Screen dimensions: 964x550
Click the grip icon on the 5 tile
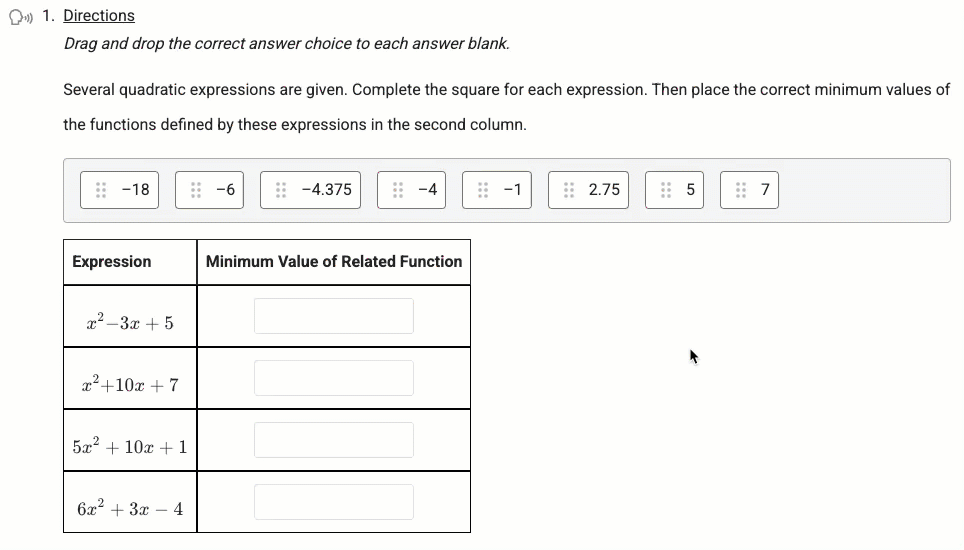666,190
